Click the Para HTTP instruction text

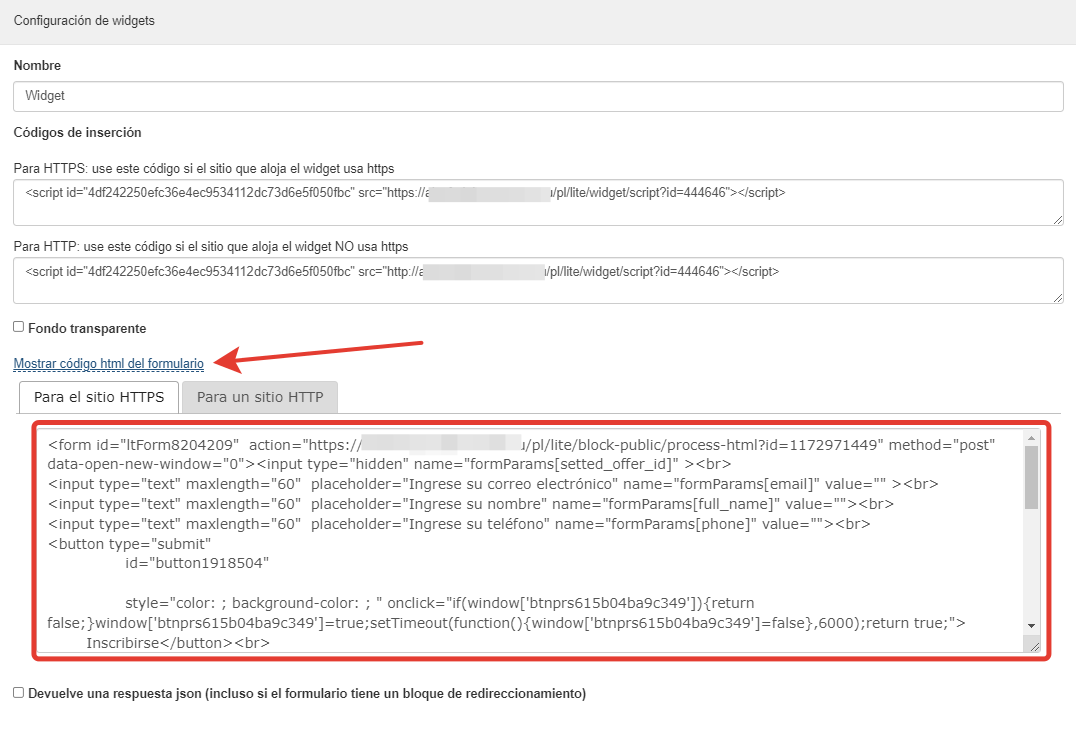click(211, 246)
